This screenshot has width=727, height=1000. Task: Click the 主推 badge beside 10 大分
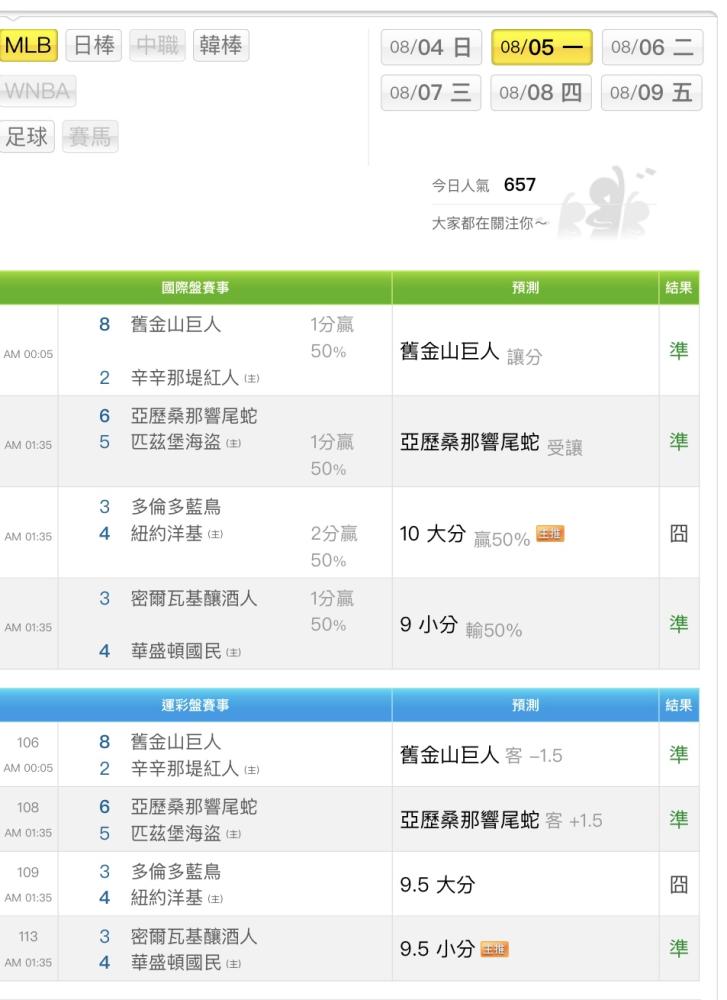550,534
